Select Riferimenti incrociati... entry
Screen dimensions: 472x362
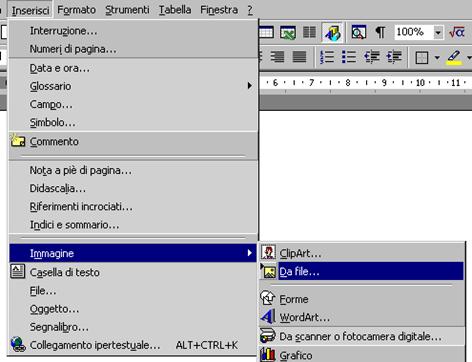133,207
